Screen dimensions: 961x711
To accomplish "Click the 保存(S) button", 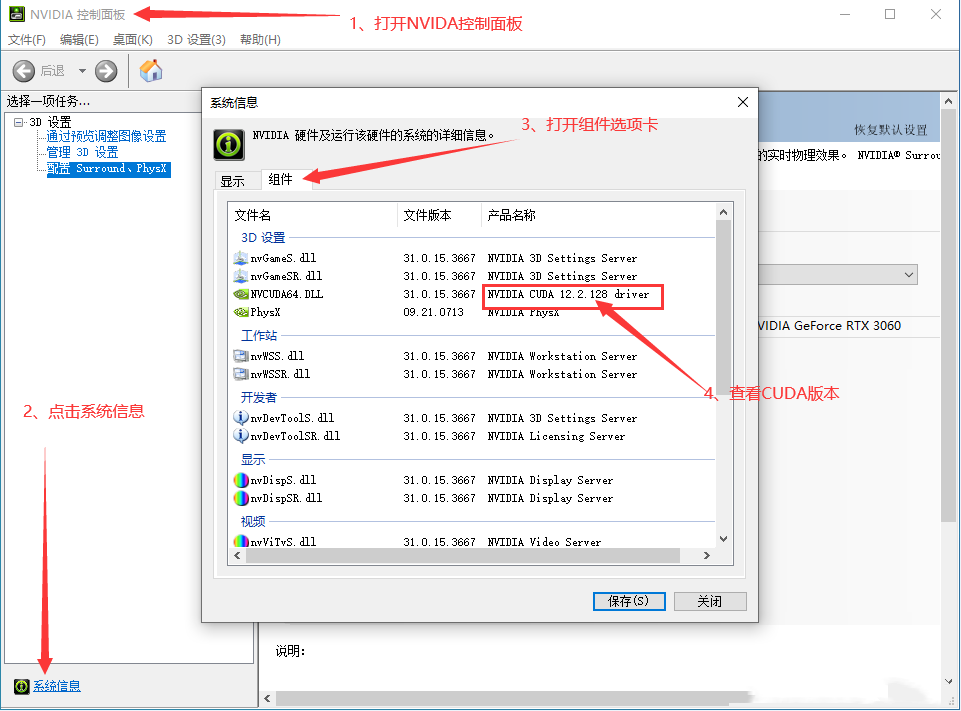I will coord(629,601).
